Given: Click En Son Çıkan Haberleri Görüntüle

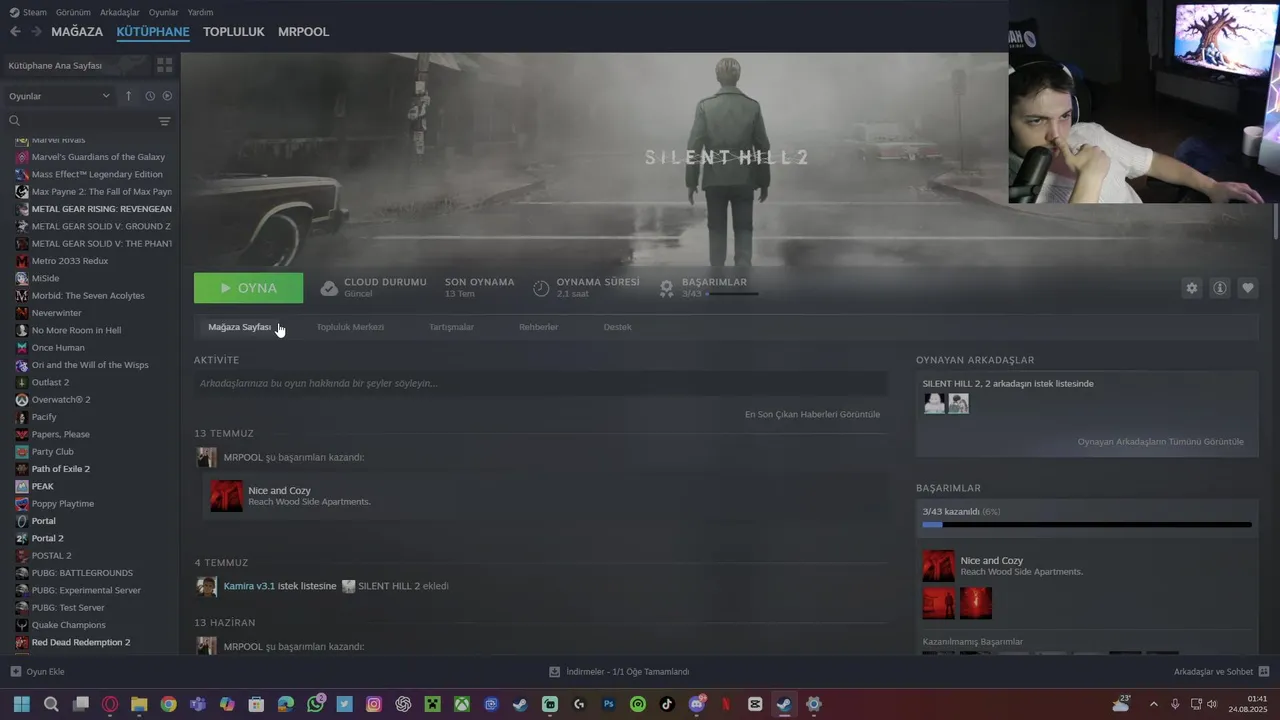Looking at the screenshot, I should tap(812, 414).
